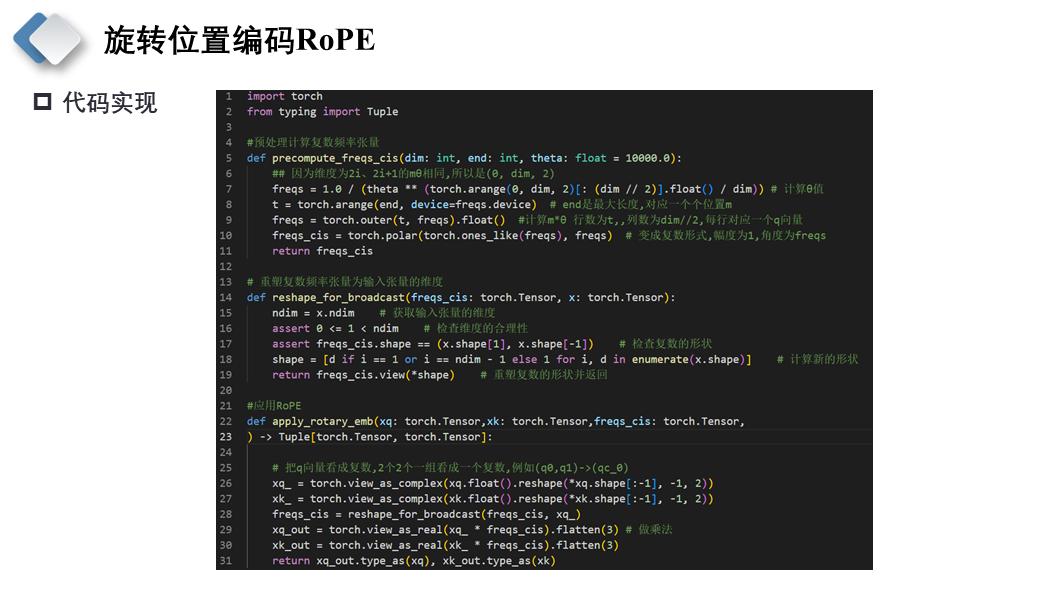Click the line starting 'shape = [d if i == 1'
The width and height of the screenshot is (1056, 595).
pyautogui.click(x=565, y=360)
